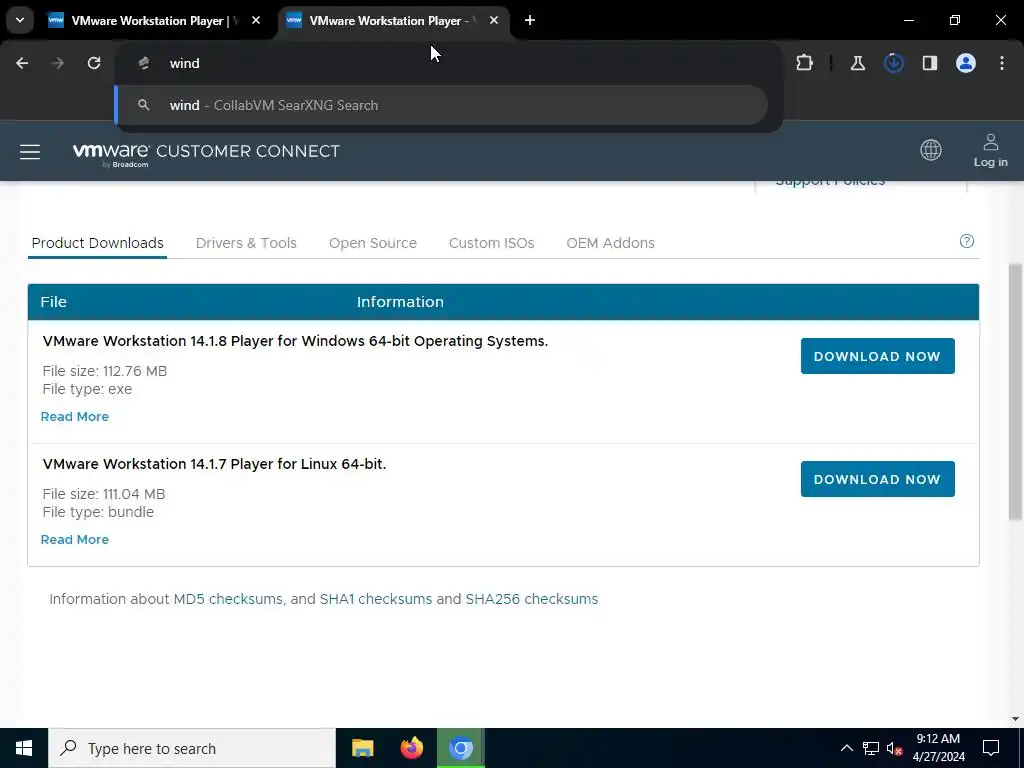The height and width of the screenshot is (768, 1024).
Task: Read More about Linux 64-bit Player
Action: (74, 539)
